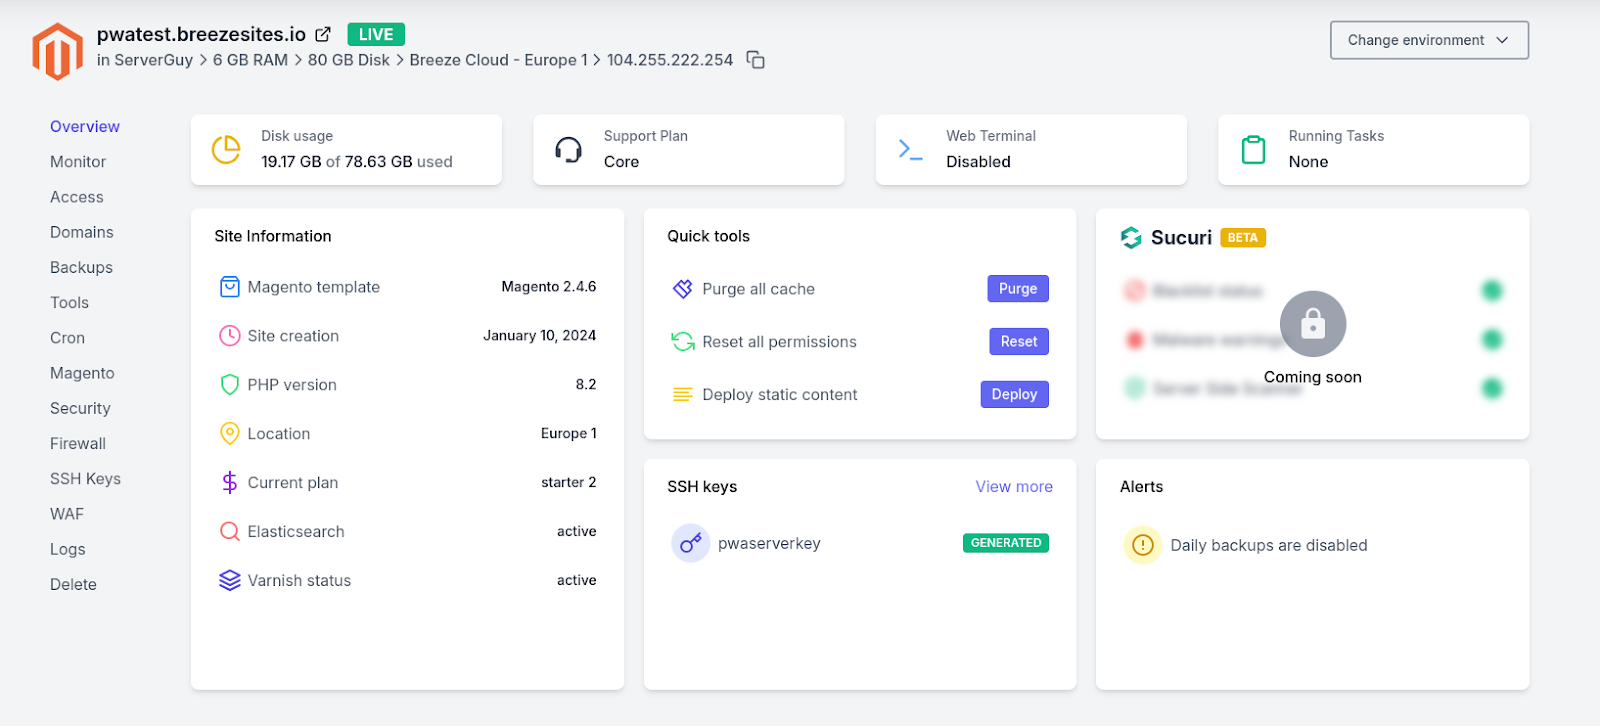Click the Site creation clock icon
This screenshot has width=1600, height=726.
coord(230,336)
